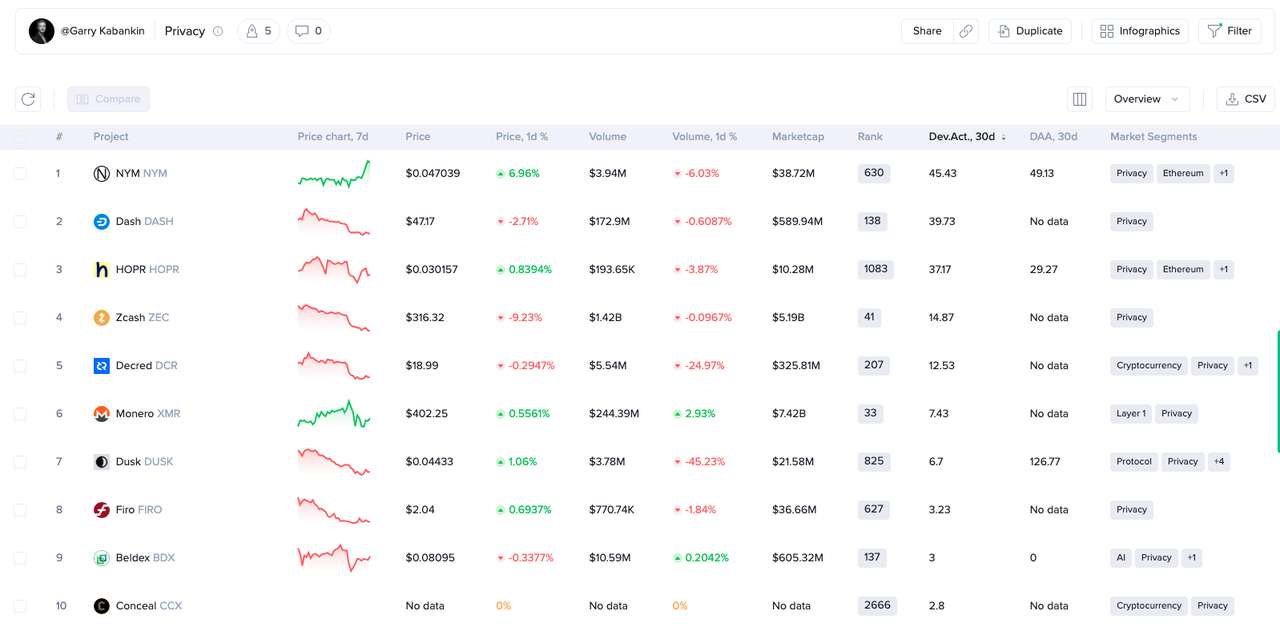Screen dimensions: 1280x627
Task: Click the Decred project logo
Action: (x=101, y=366)
